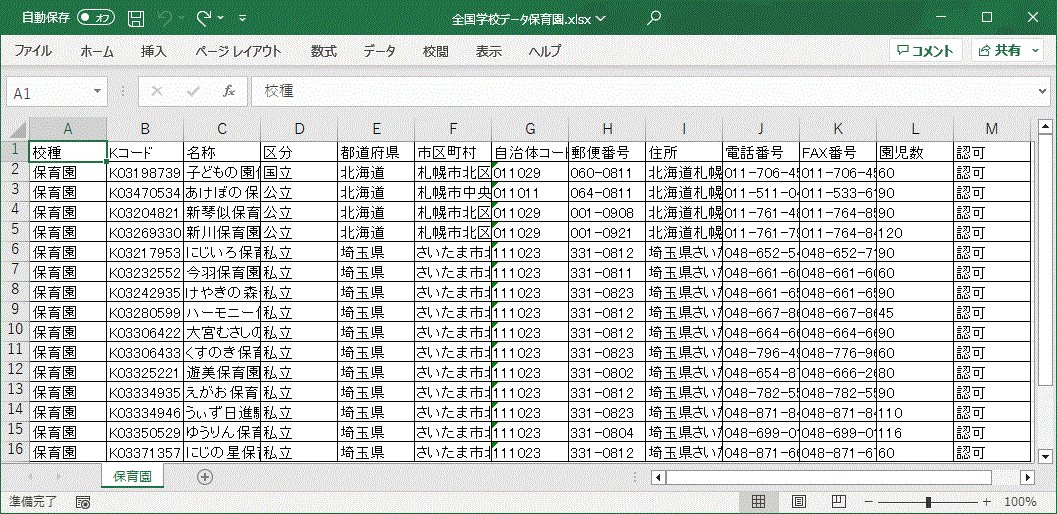This screenshot has height=514, width=1057.
Task: Click the macro recording status bar icon
Action: pos(83,502)
